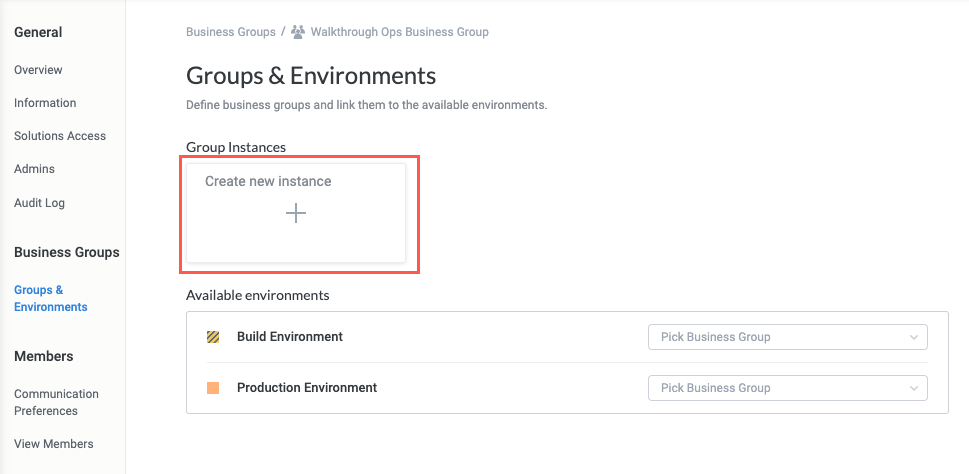Click the Business Groups breadcrumb link
This screenshot has width=969, height=474.
(x=231, y=32)
